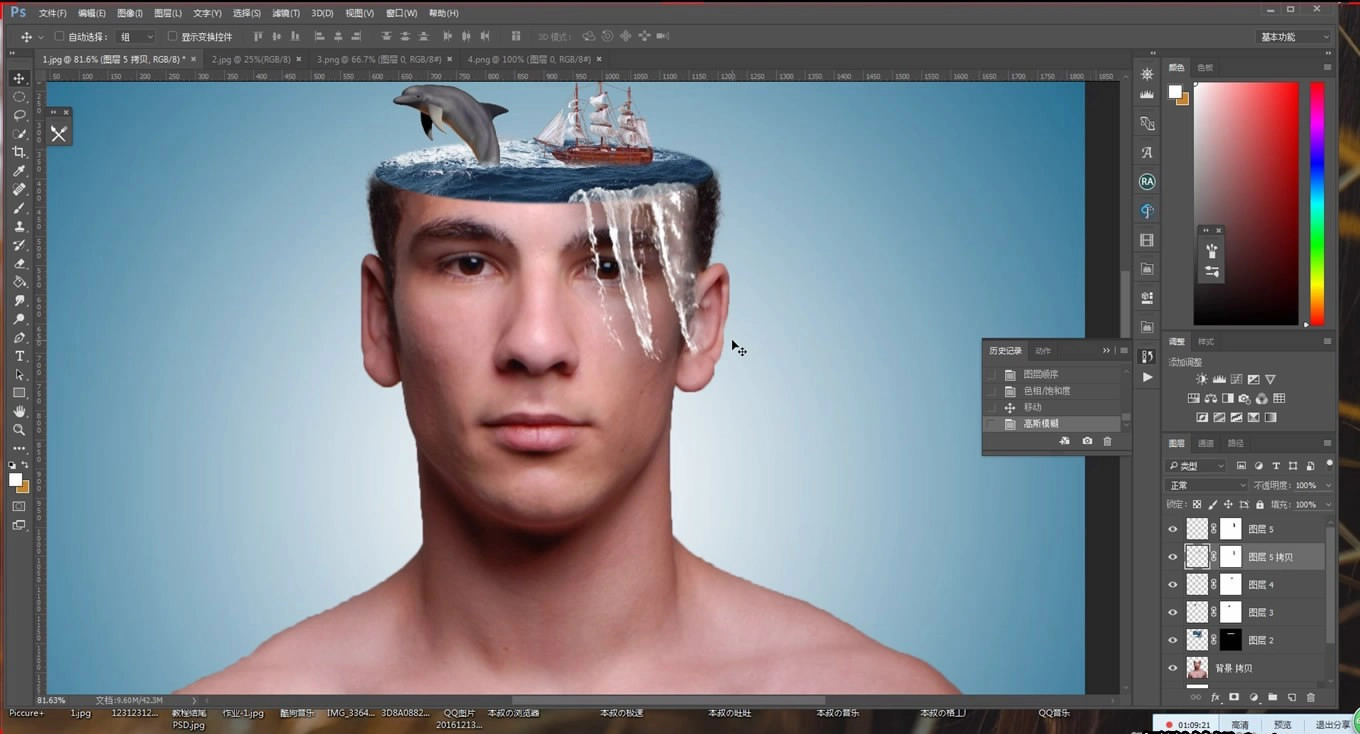The width and height of the screenshot is (1360, 734).
Task: Select the Hand tool
Action: tap(19, 411)
